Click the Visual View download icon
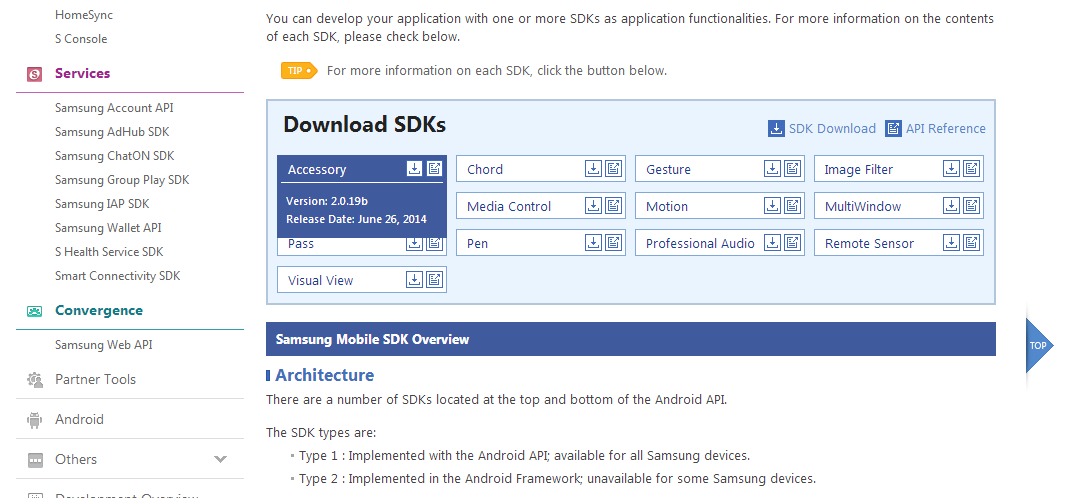Viewport: 1069px width, 498px height. [415, 279]
